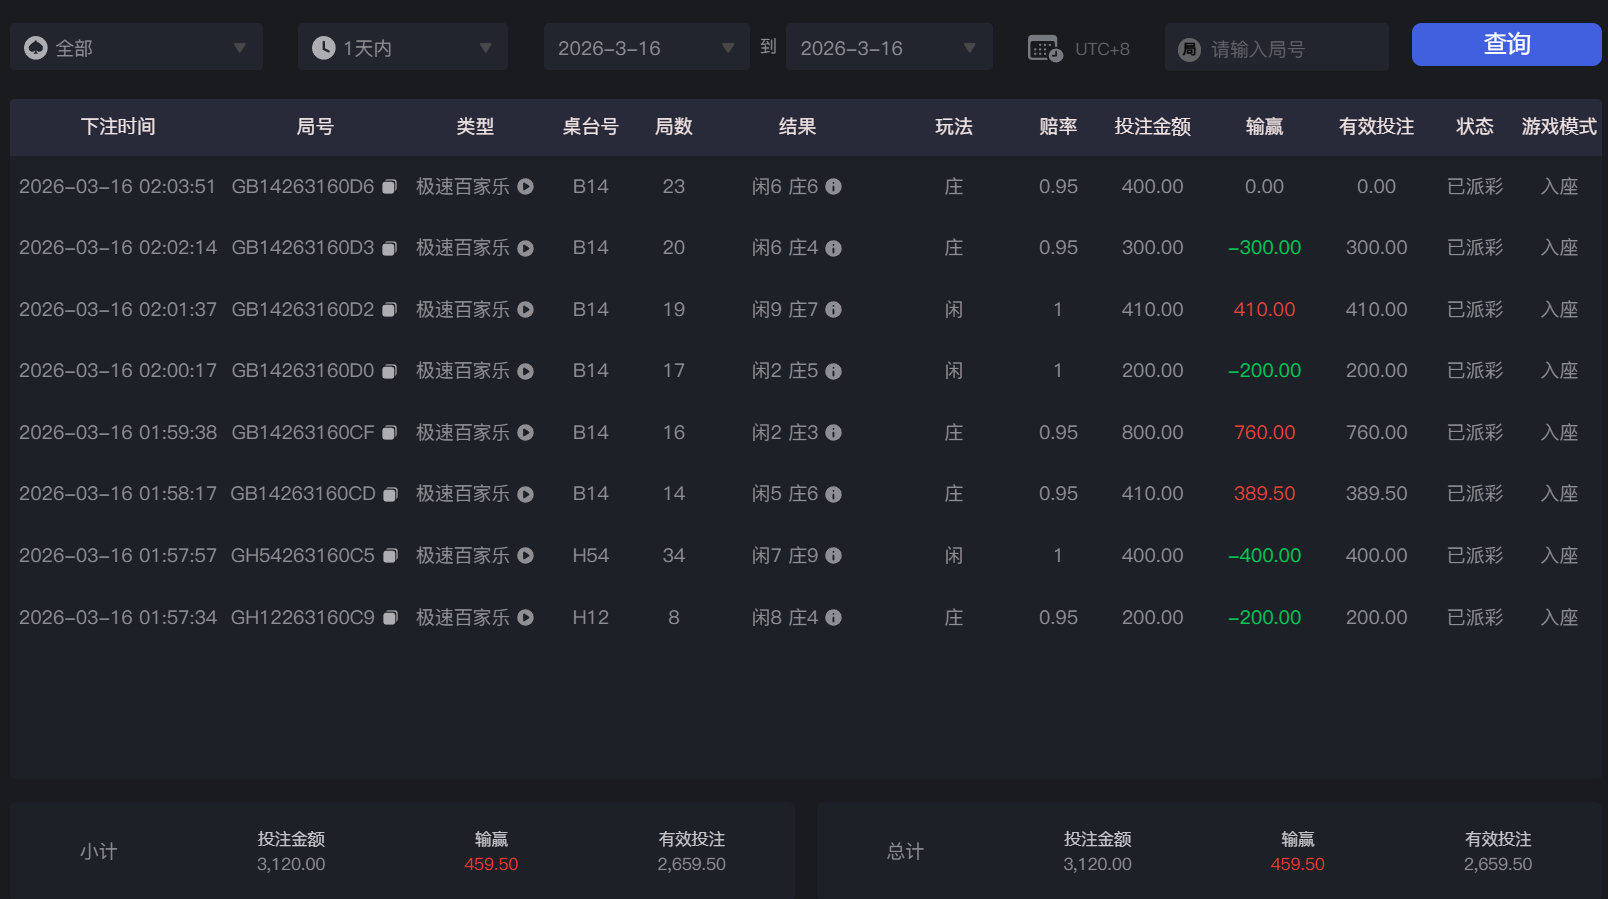Screen dimensions: 1608x899
Task: Copy round number GB14263160CD
Action: point(390,494)
